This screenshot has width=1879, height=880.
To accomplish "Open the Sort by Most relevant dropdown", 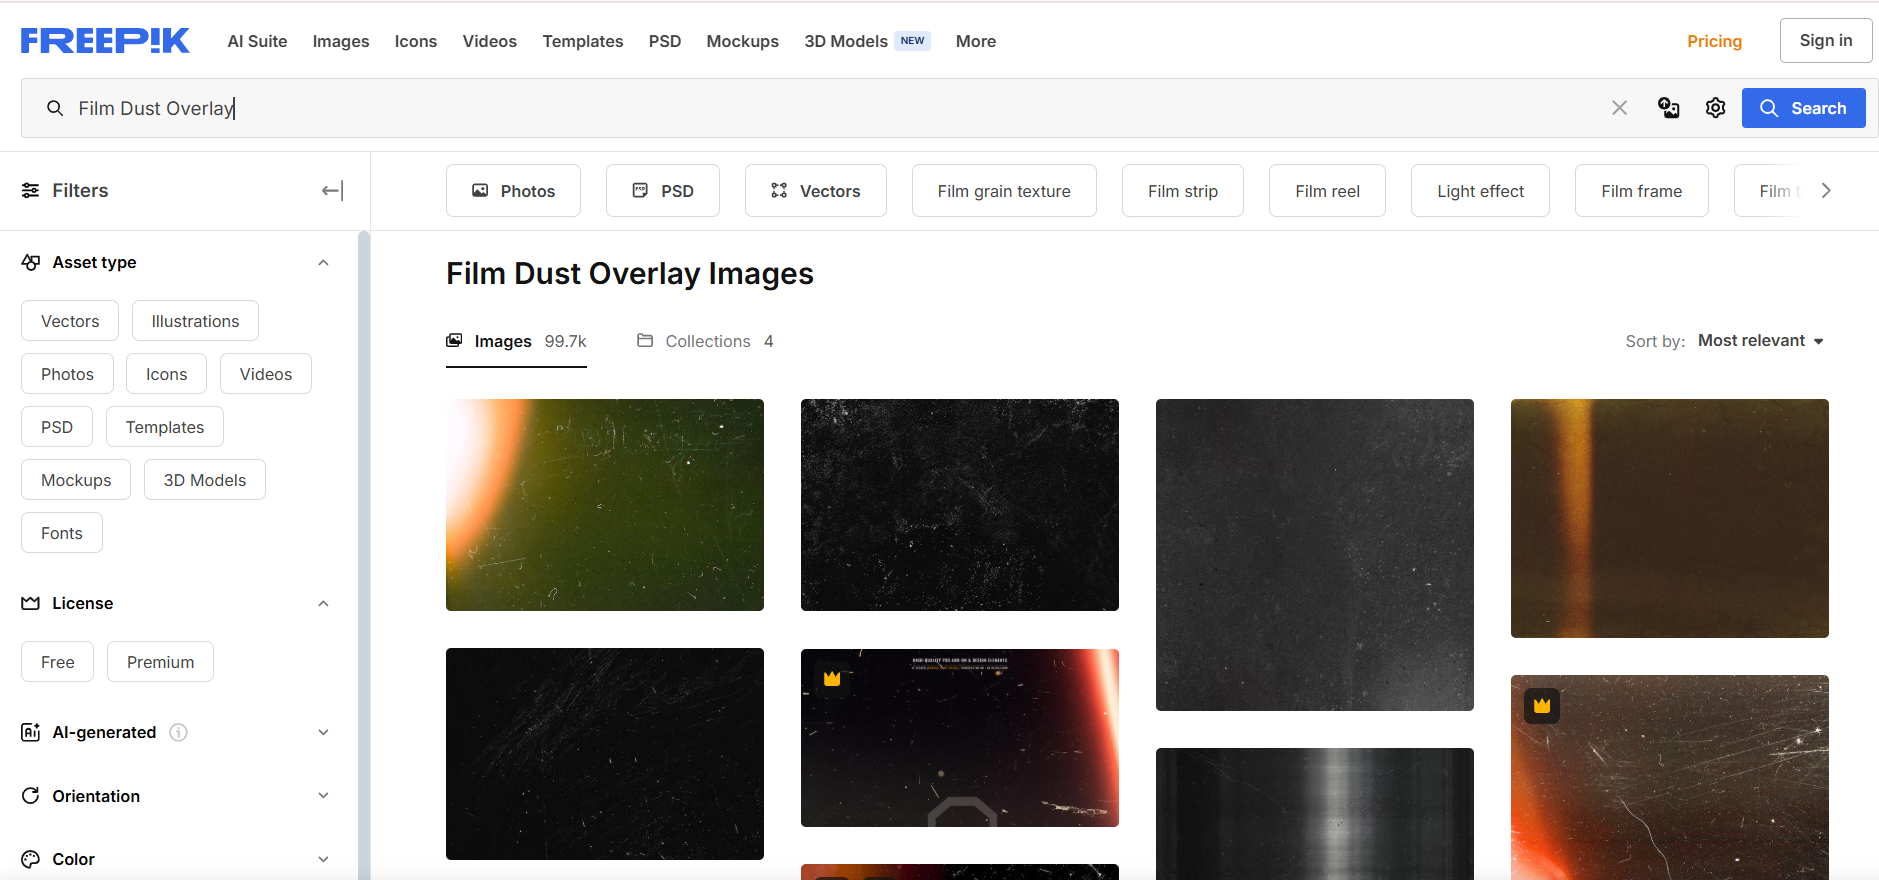I will [x=1761, y=341].
